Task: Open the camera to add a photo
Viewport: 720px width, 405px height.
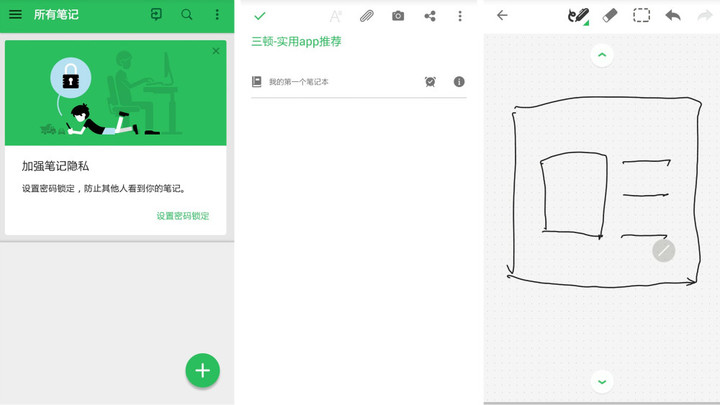Action: point(398,16)
